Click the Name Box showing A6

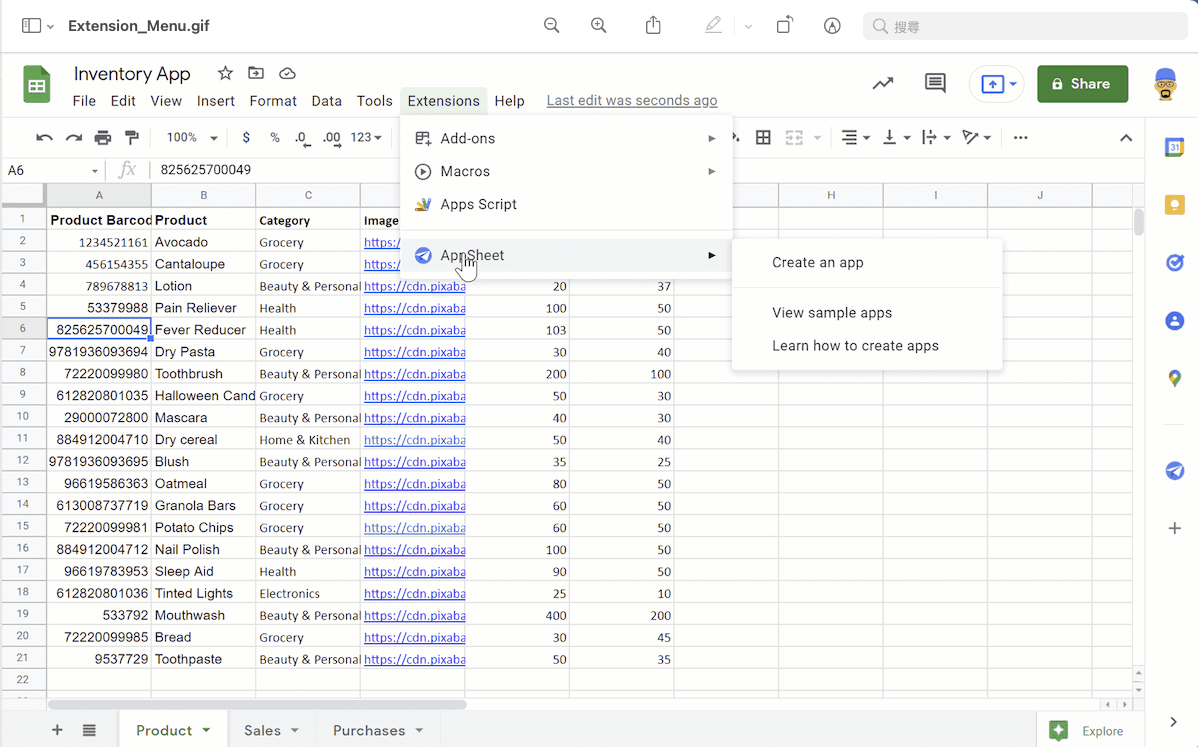[x=50, y=170]
